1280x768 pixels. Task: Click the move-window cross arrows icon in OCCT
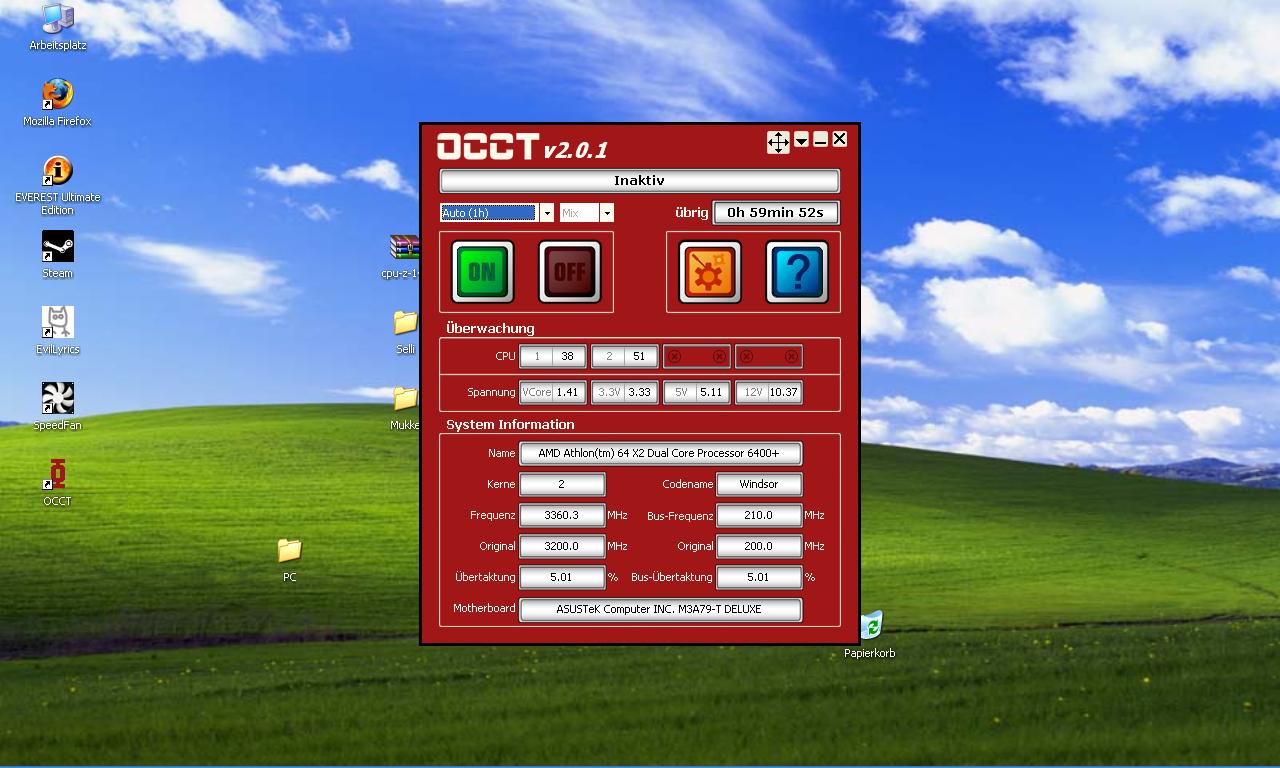(778, 142)
